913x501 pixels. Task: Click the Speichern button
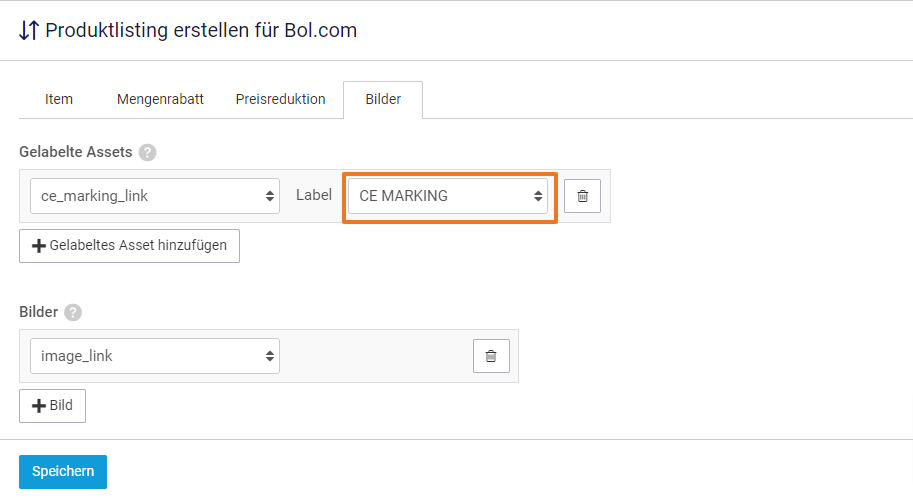tap(63, 472)
